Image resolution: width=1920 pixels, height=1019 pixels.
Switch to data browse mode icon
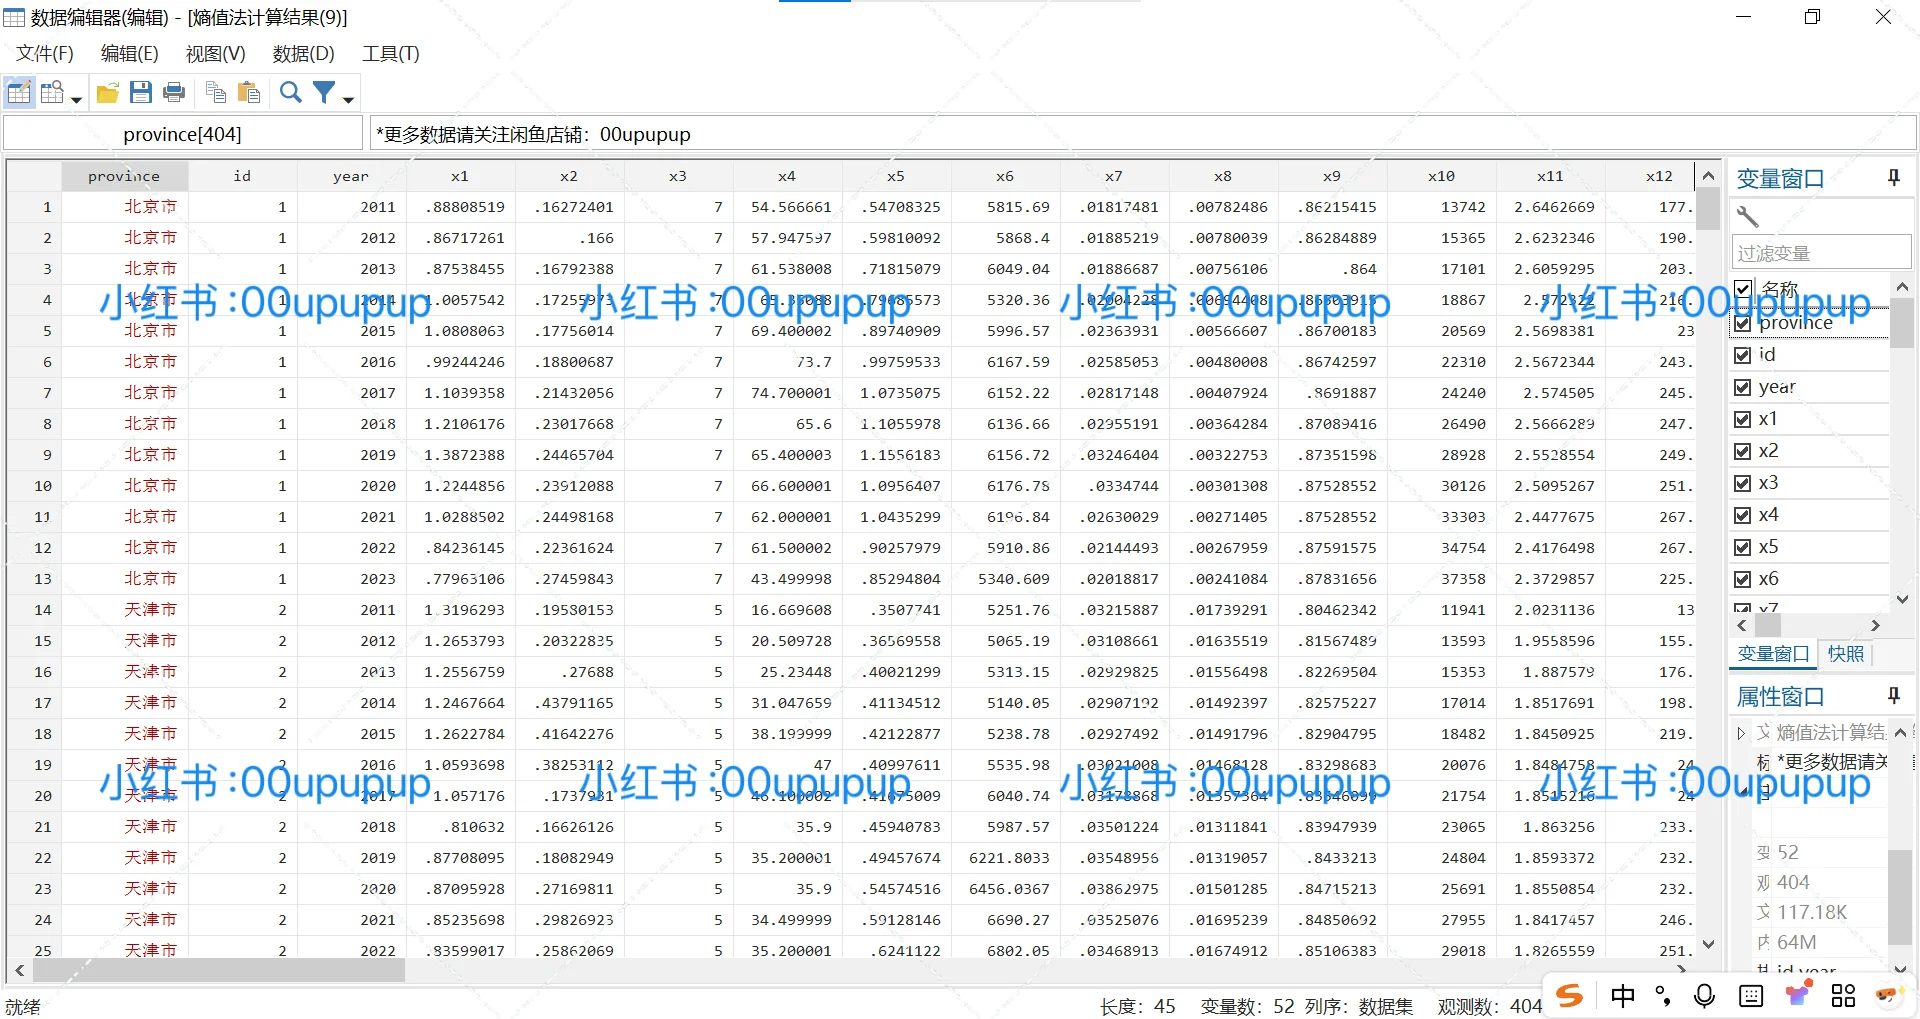[52, 93]
